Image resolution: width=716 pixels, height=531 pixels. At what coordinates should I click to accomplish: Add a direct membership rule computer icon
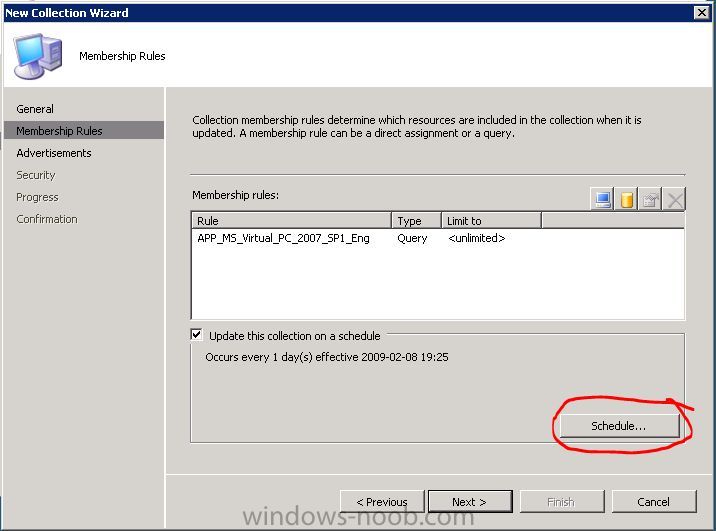pos(602,199)
